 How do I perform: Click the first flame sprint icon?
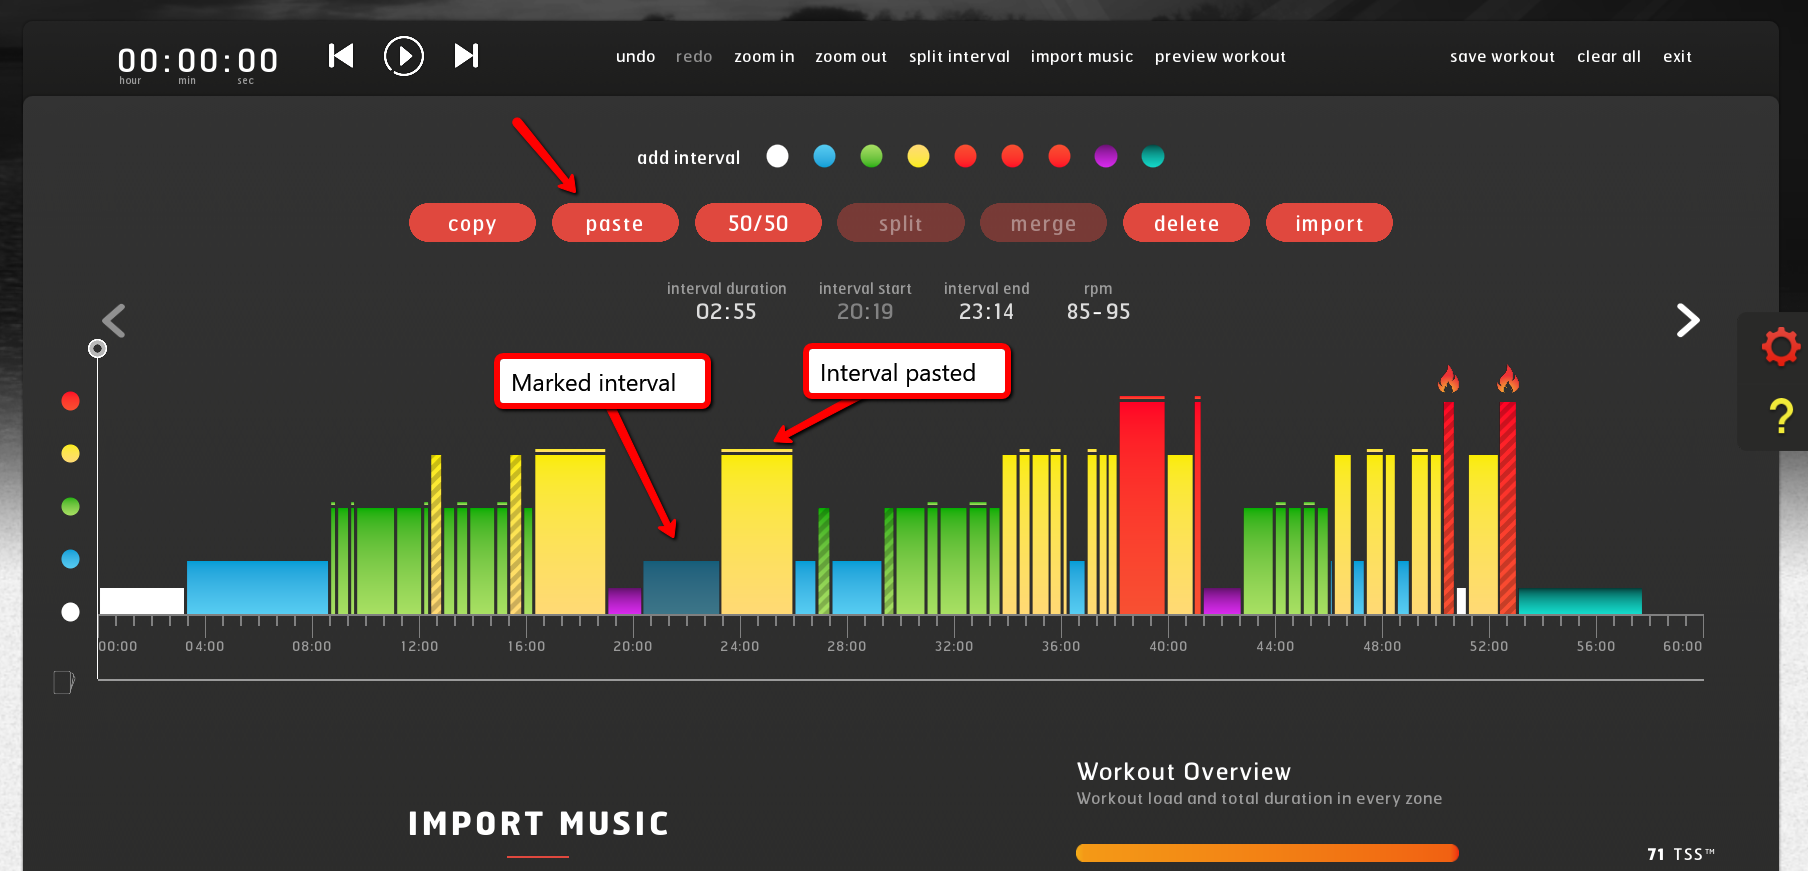pyautogui.click(x=1448, y=380)
